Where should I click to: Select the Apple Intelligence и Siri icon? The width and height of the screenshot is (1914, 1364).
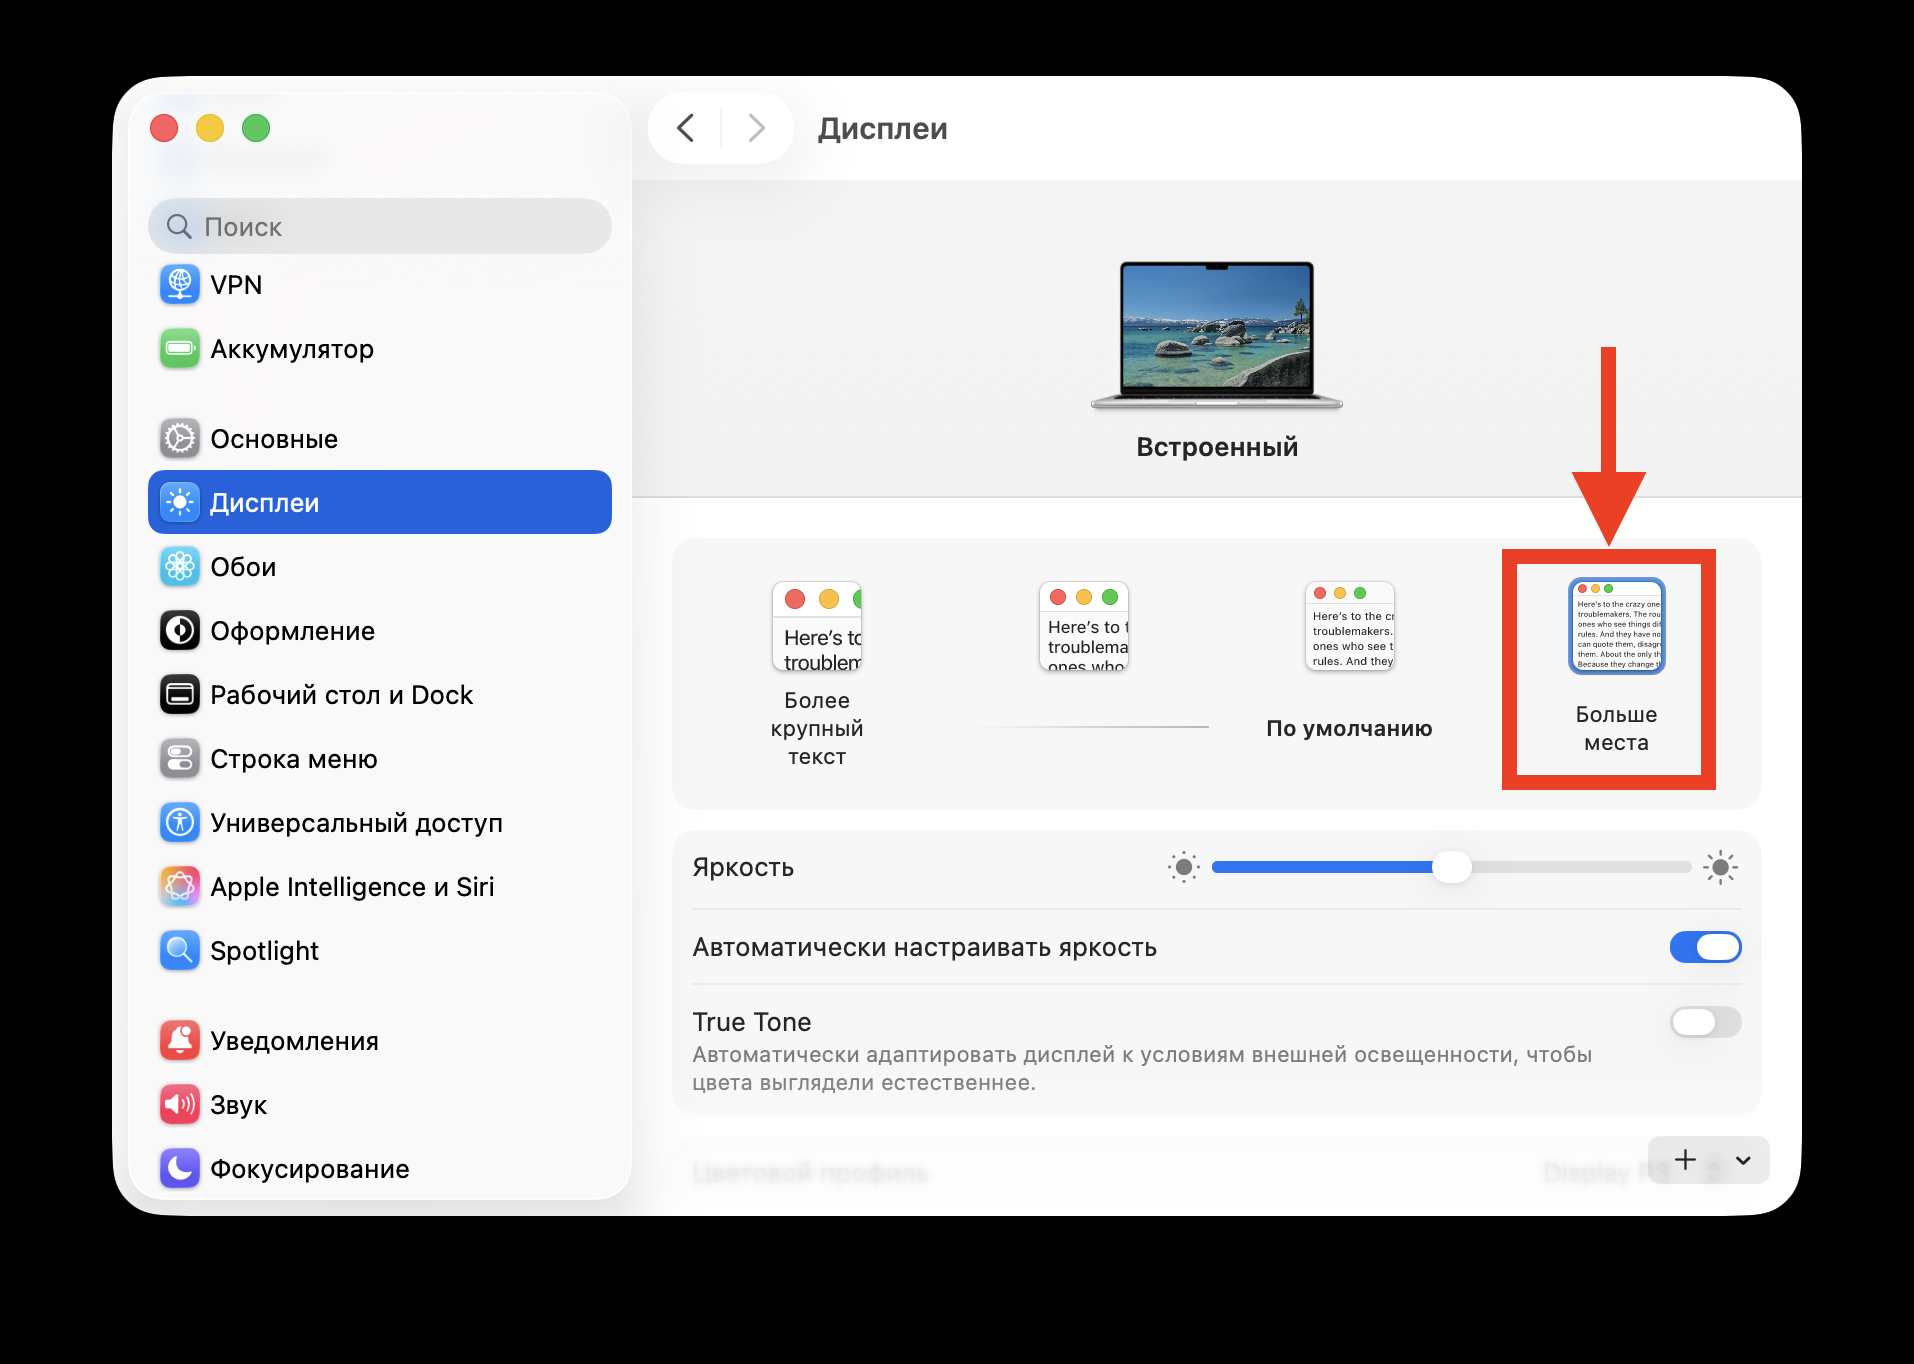point(180,886)
